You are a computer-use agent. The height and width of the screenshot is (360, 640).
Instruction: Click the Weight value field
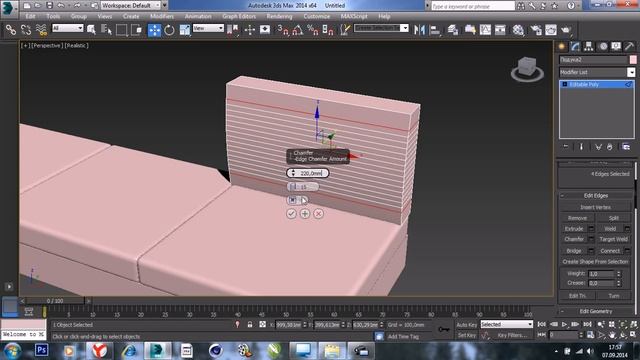[x=601, y=273]
